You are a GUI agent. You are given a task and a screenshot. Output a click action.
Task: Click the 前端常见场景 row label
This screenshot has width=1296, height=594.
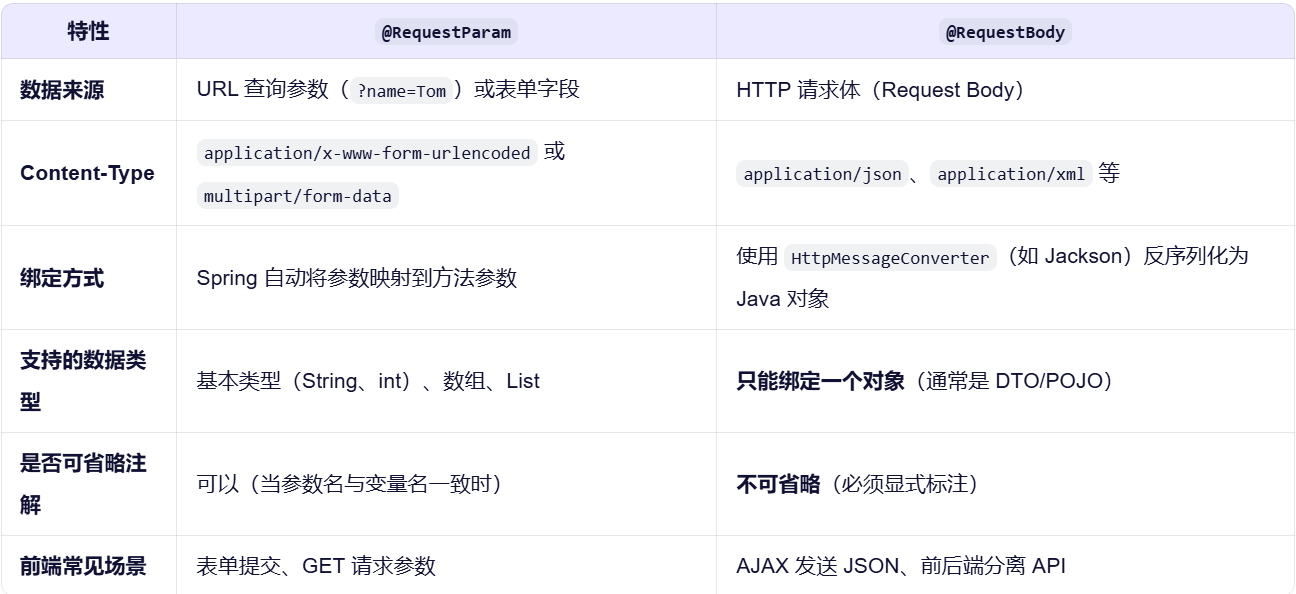pyautogui.click(x=83, y=566)
